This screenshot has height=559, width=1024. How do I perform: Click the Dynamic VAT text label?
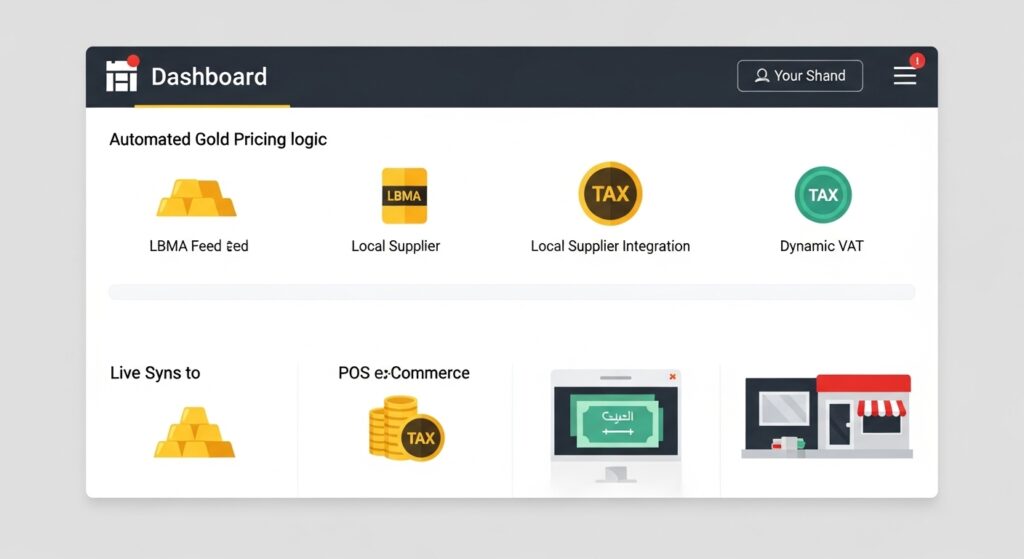click(x=822, y=246)
